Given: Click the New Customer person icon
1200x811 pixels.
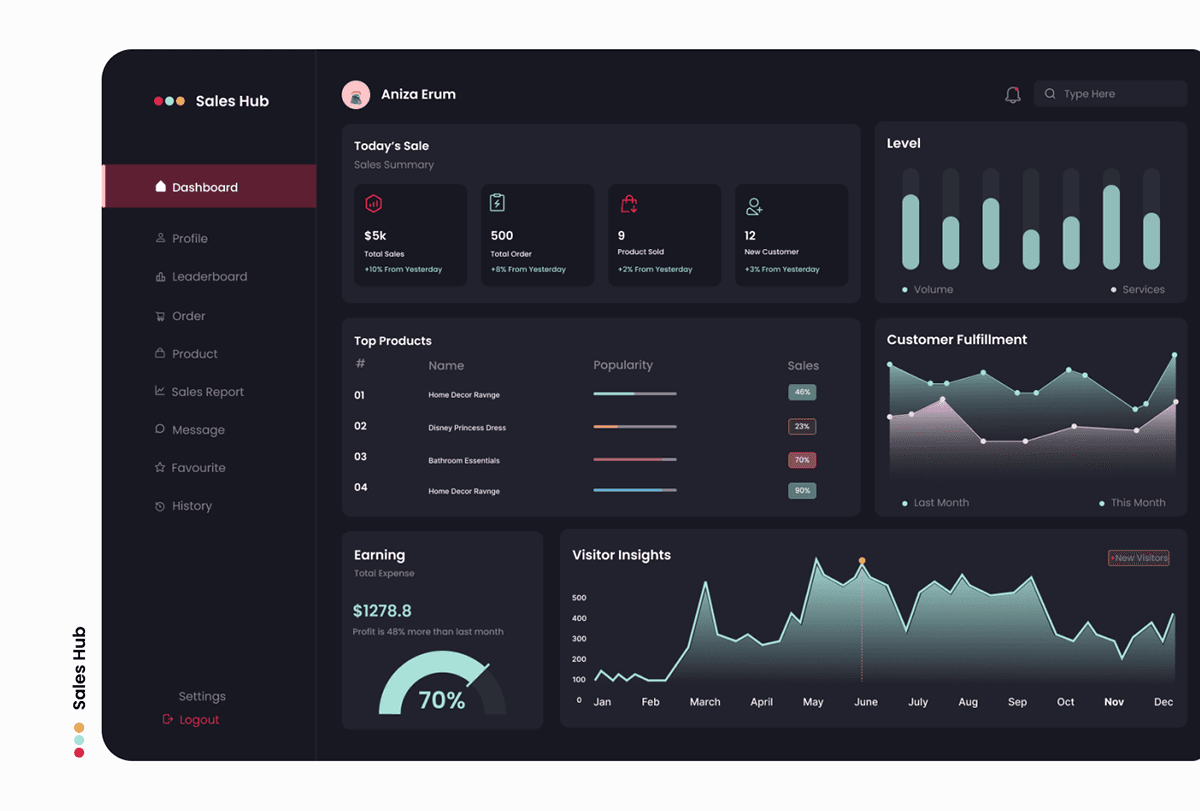Looking at the screenshot, I should point(754,207).
